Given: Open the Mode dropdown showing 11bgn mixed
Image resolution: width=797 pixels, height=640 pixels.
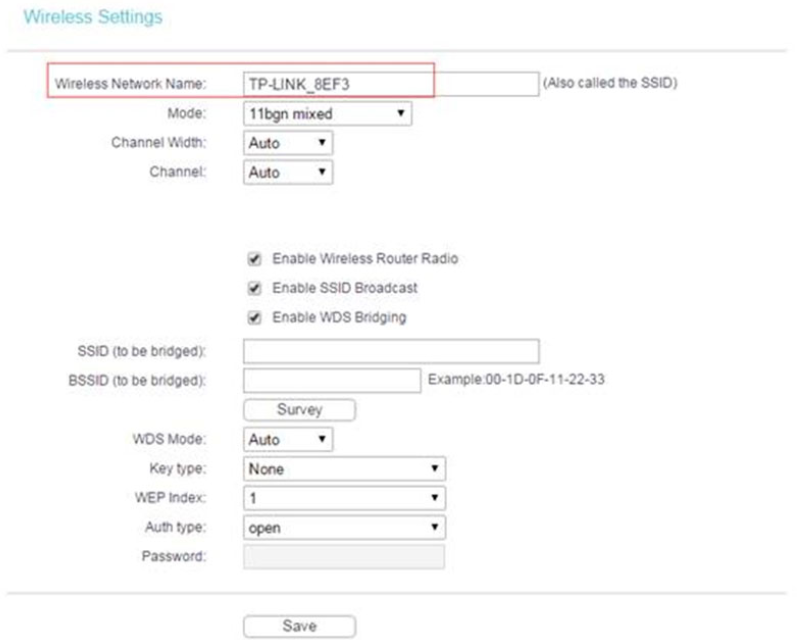Looking at the screenshot, I should tap(328, 114).
